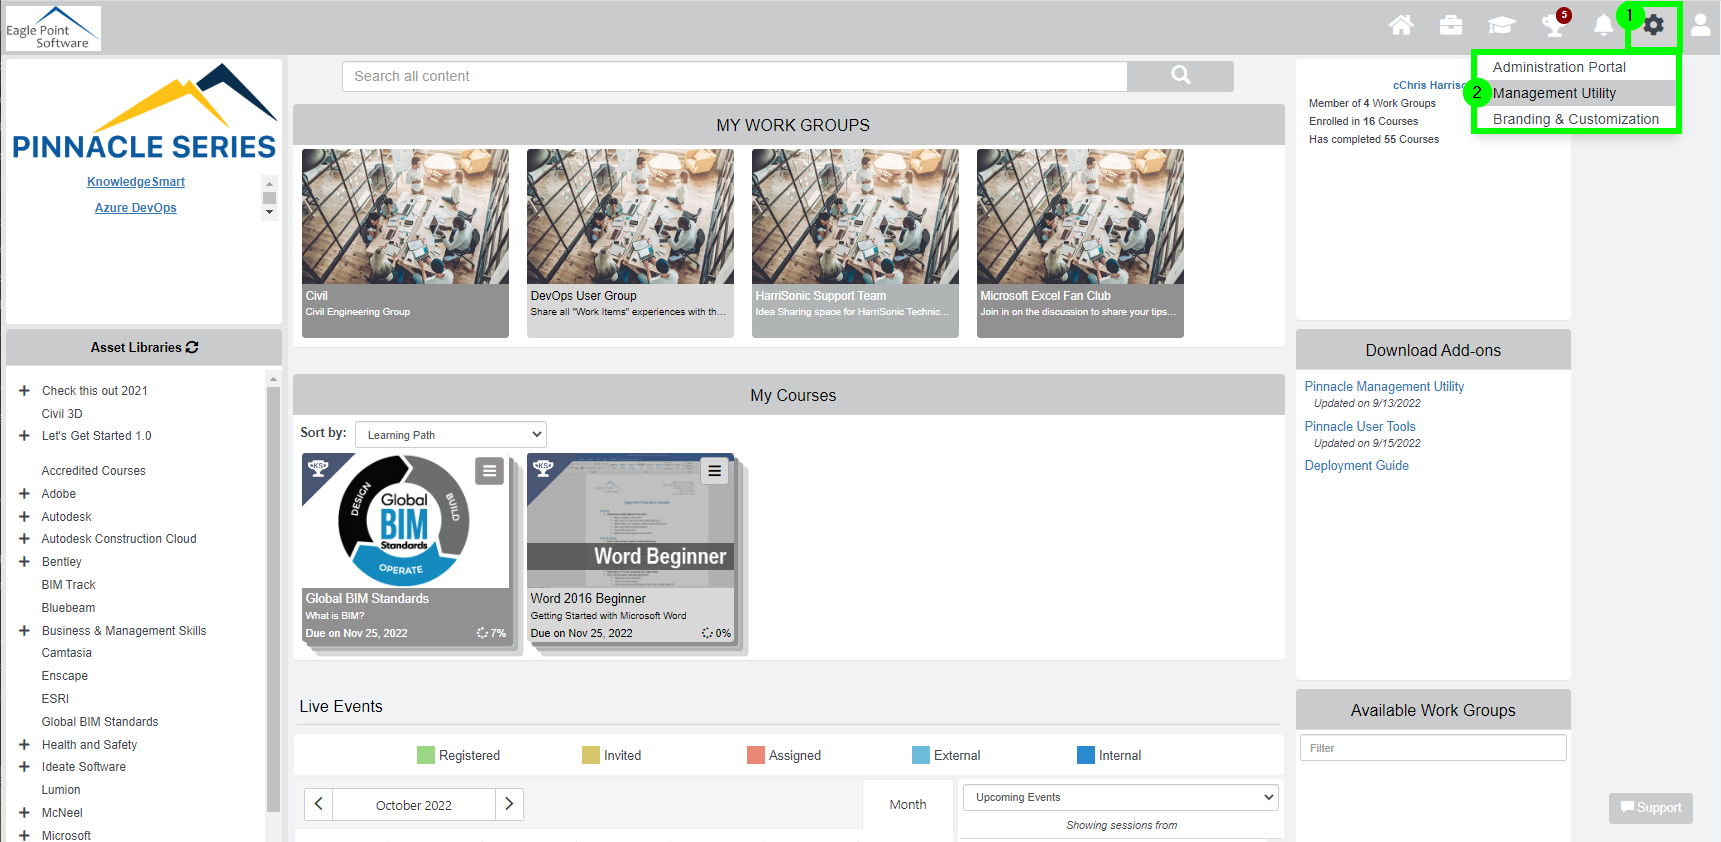This screenshot has height=842, width=1721.
Task: Open the briefcase icon in header
Action: coord(1451,25)
